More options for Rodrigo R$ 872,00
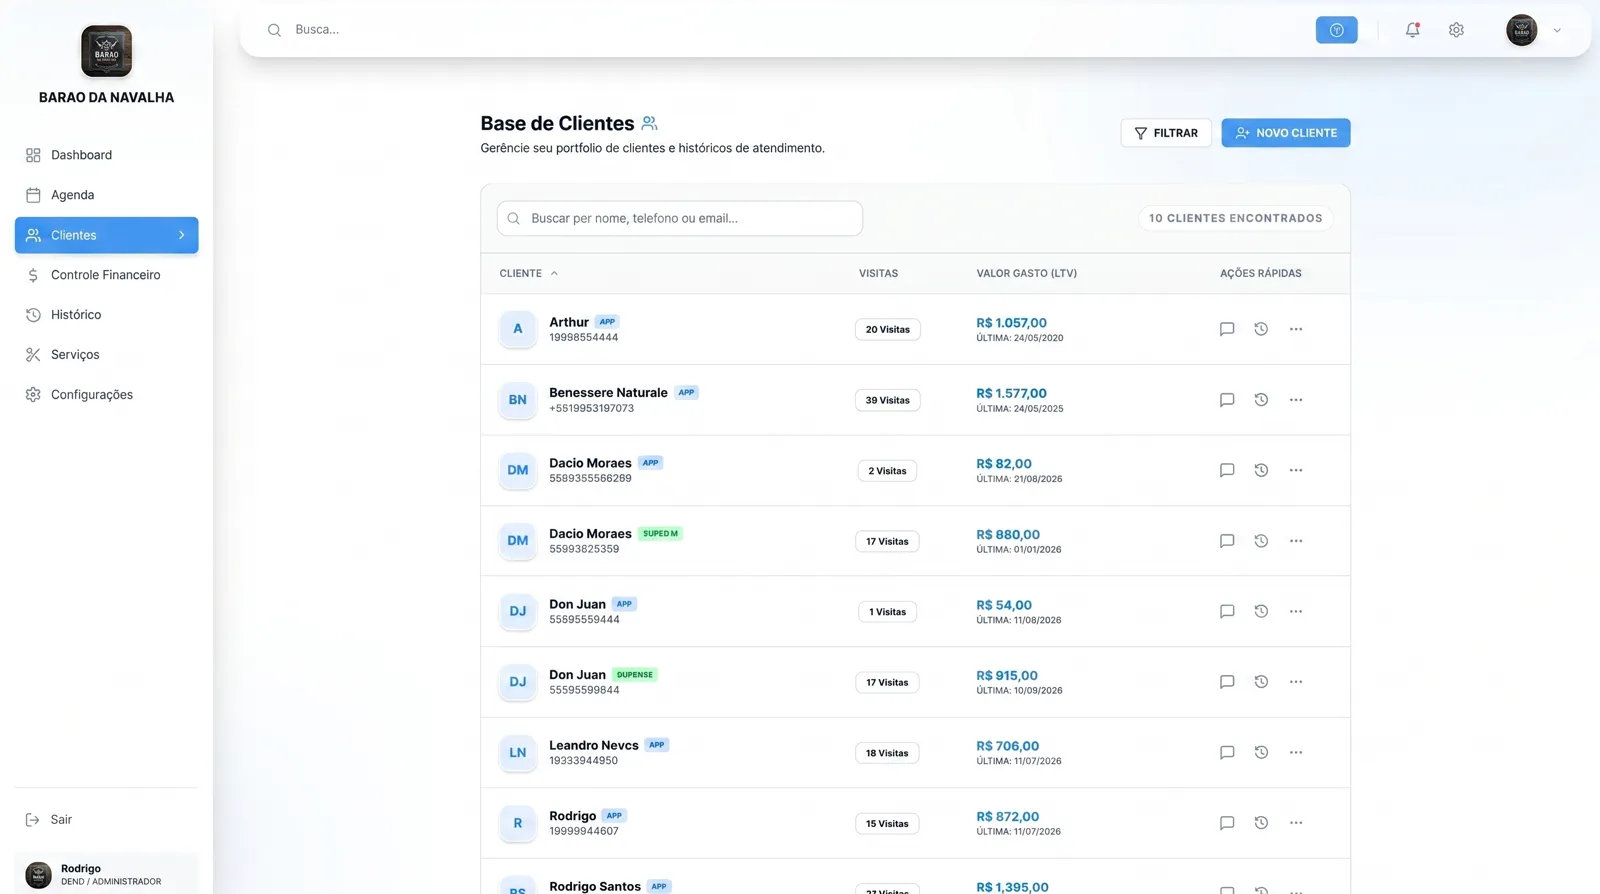 pos(1296,823)
